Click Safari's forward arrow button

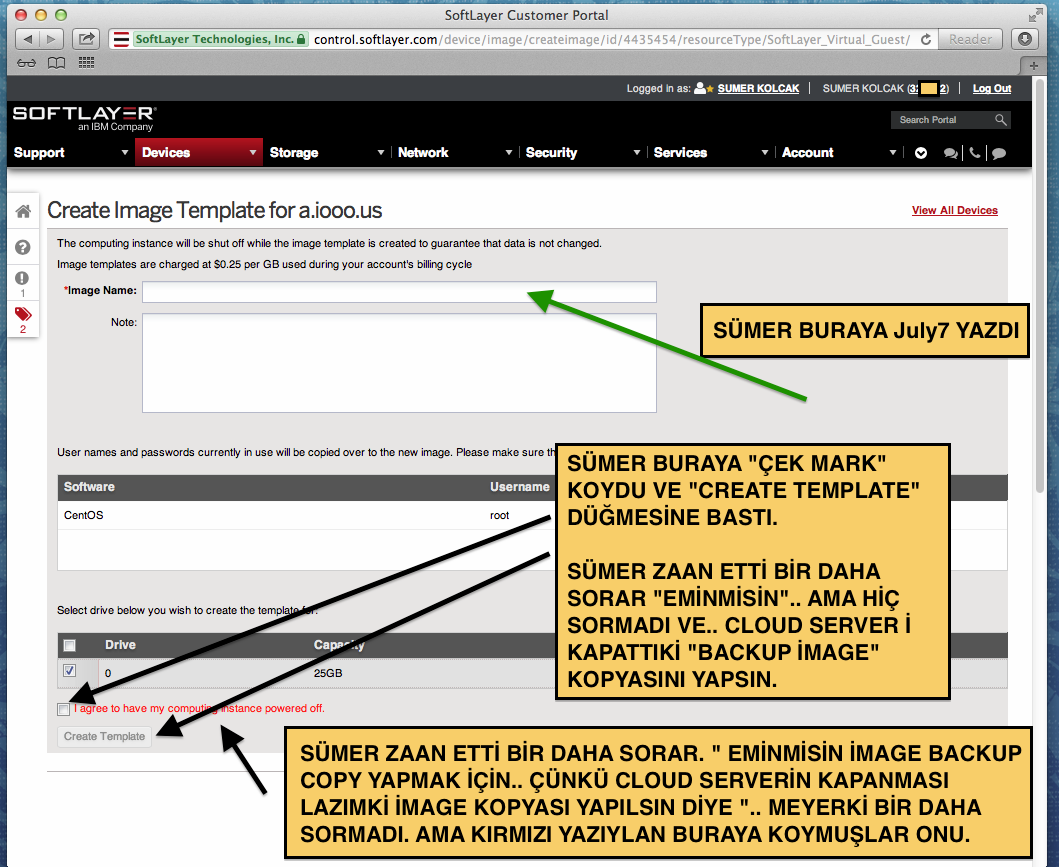click(x=51, y=39)
